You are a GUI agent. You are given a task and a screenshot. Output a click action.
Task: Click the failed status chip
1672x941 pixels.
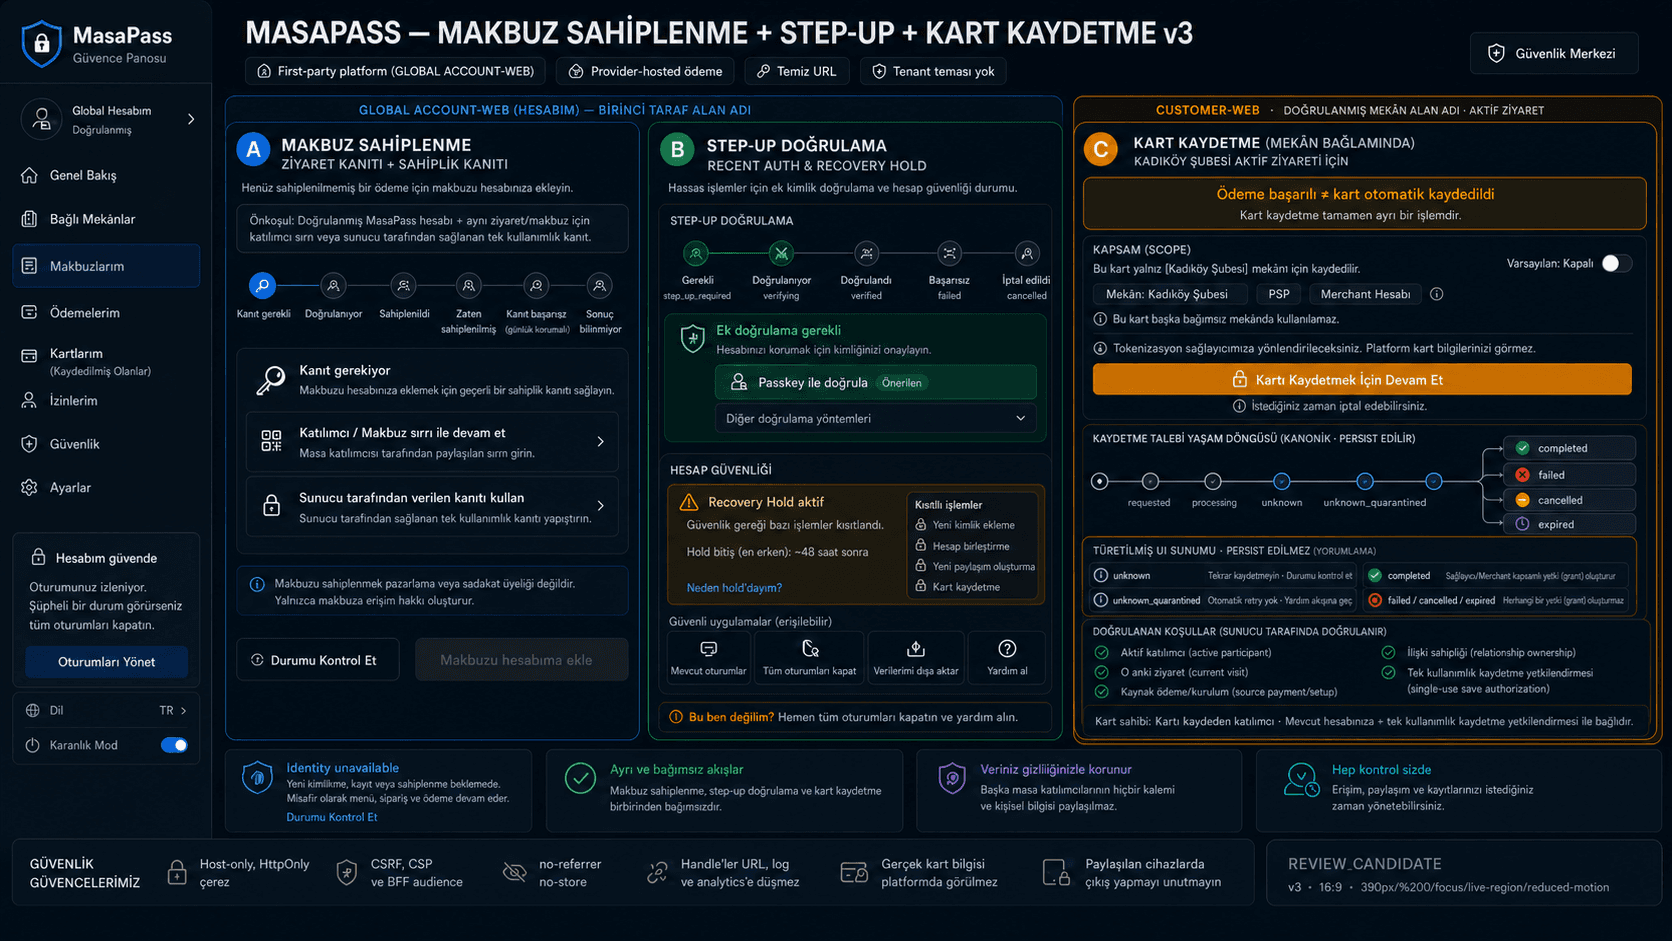1570,475
